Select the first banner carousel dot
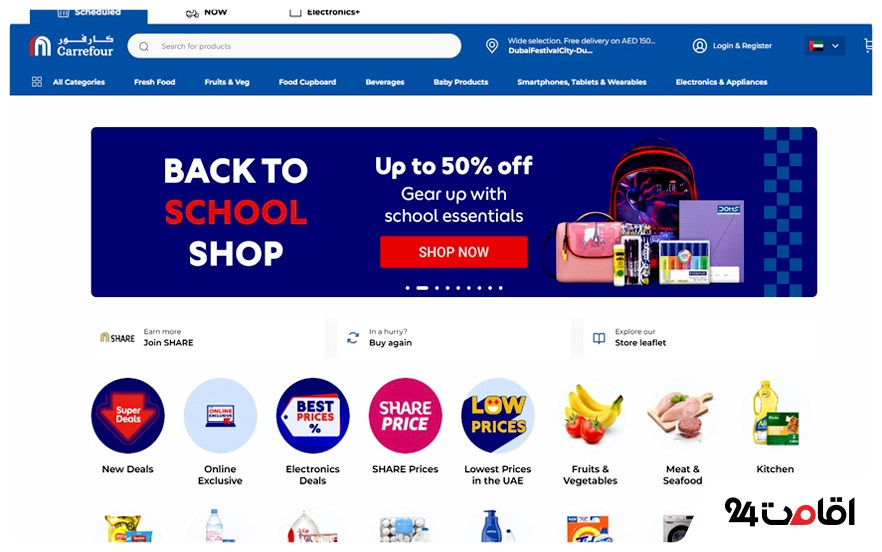The height and width of the screenshot is (552, 882). 408,288
